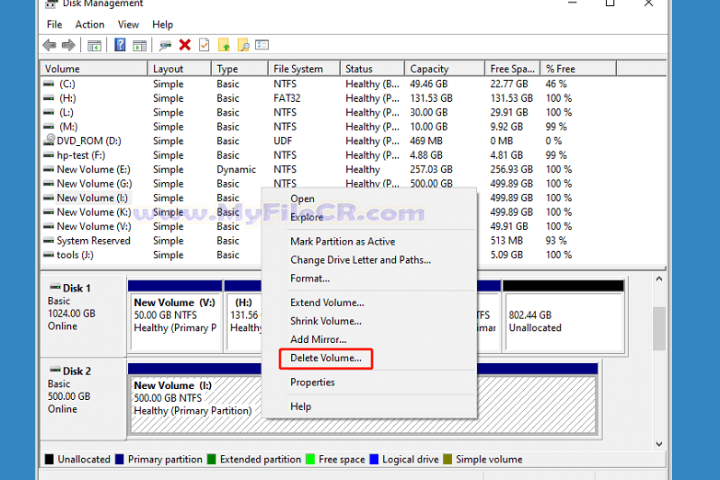Click the Forward arrow toolbar icon
Screen dimensions: 720x480
(68, 45)
